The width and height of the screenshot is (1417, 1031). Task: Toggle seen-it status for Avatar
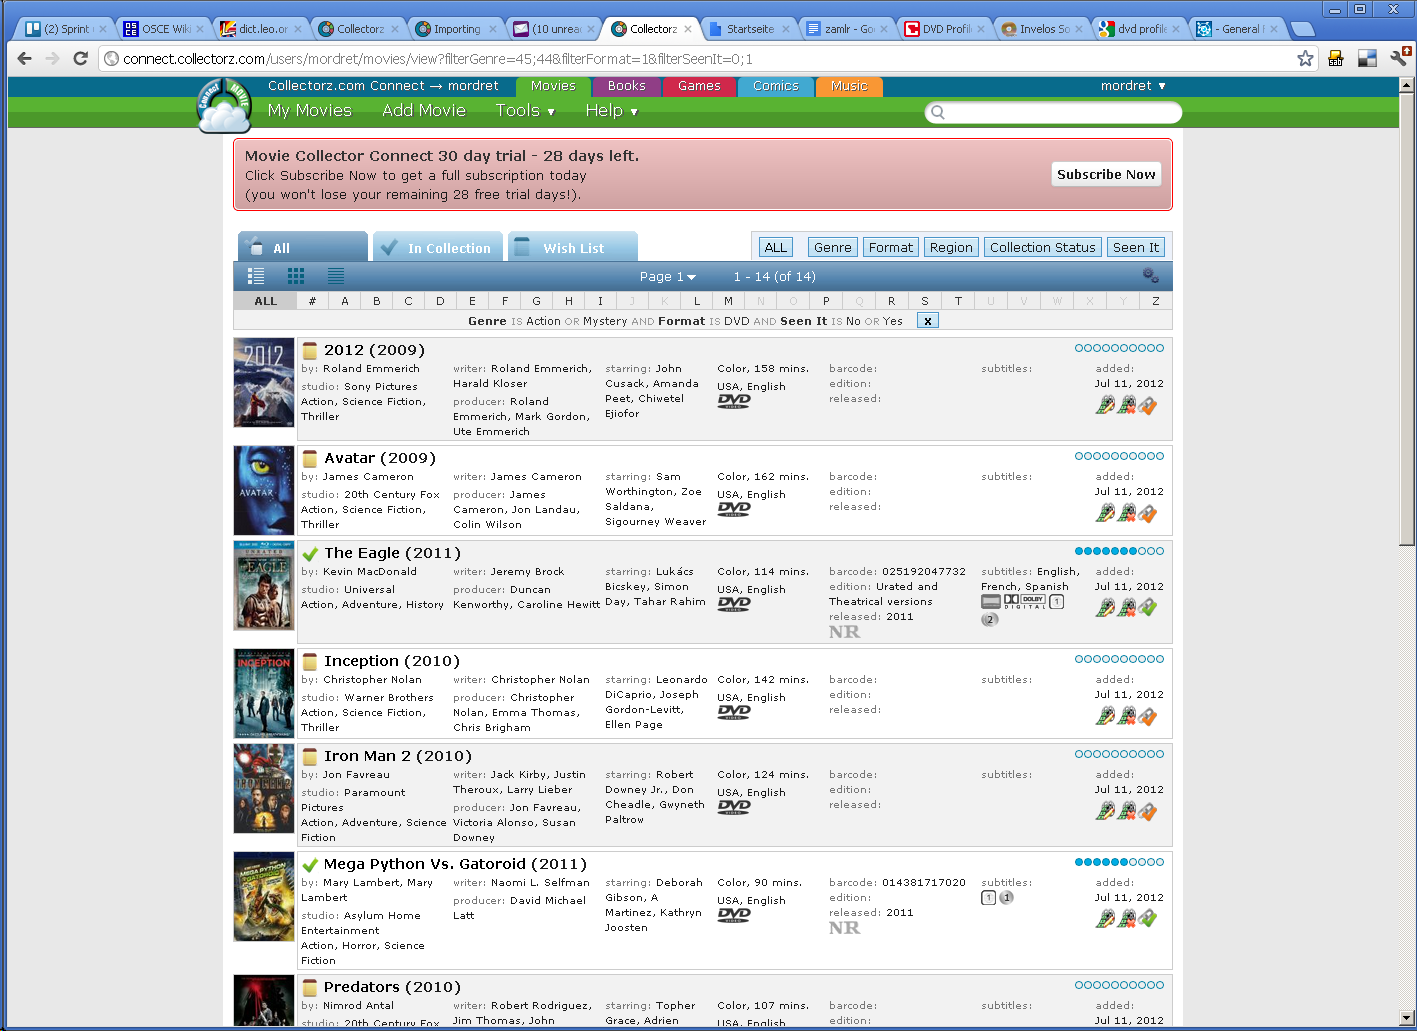[1147, 513]
